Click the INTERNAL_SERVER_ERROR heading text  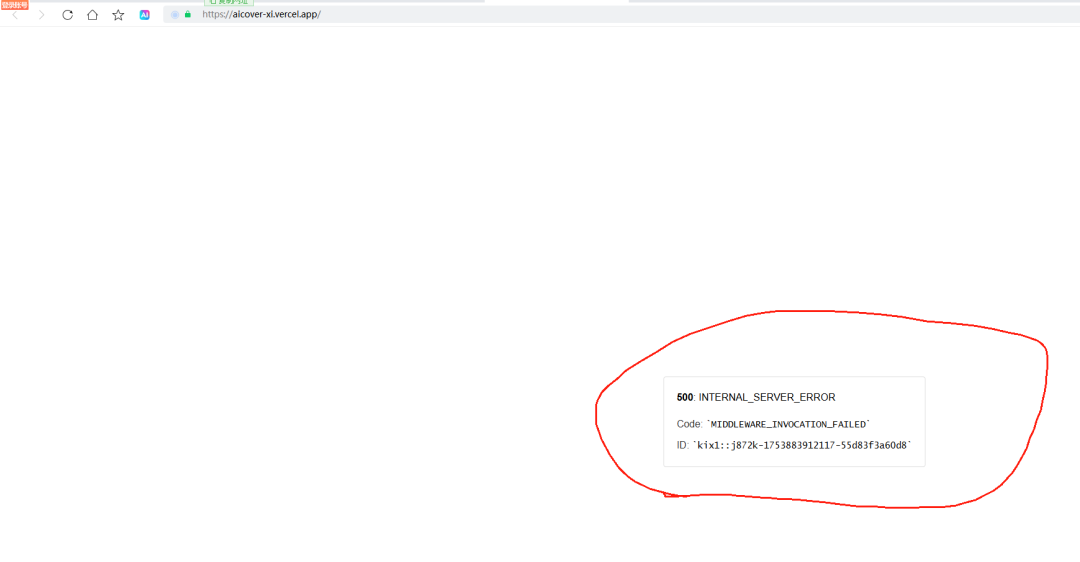(x=767, y=397)
